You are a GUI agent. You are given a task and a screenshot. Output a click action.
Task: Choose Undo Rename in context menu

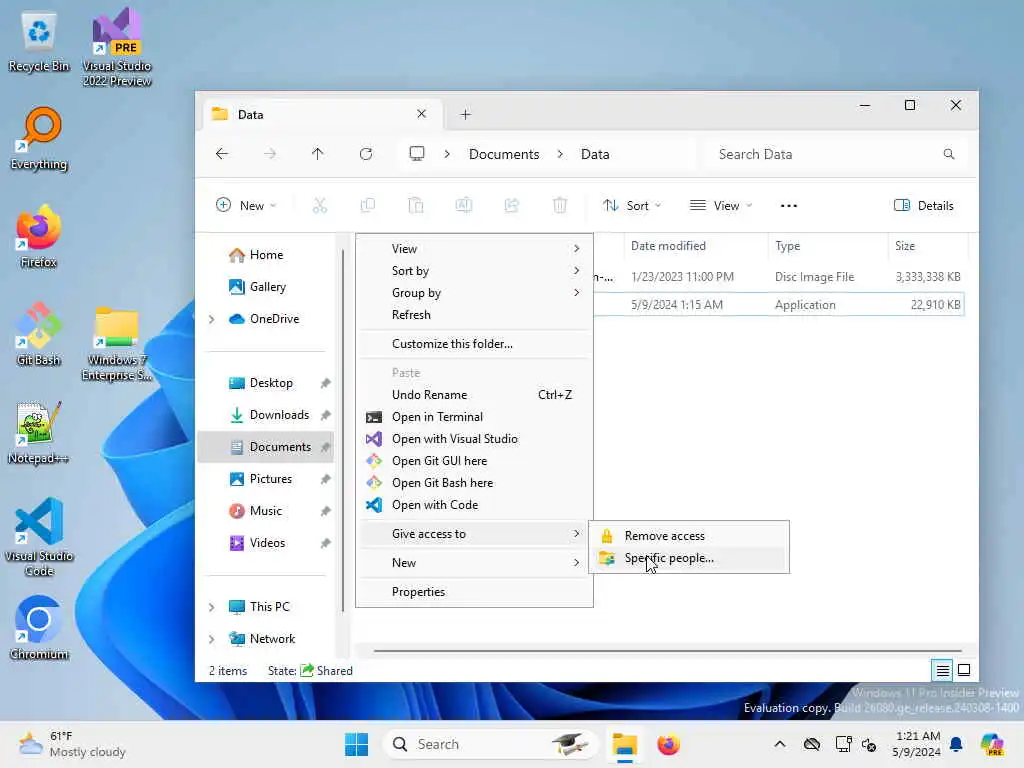474,395
